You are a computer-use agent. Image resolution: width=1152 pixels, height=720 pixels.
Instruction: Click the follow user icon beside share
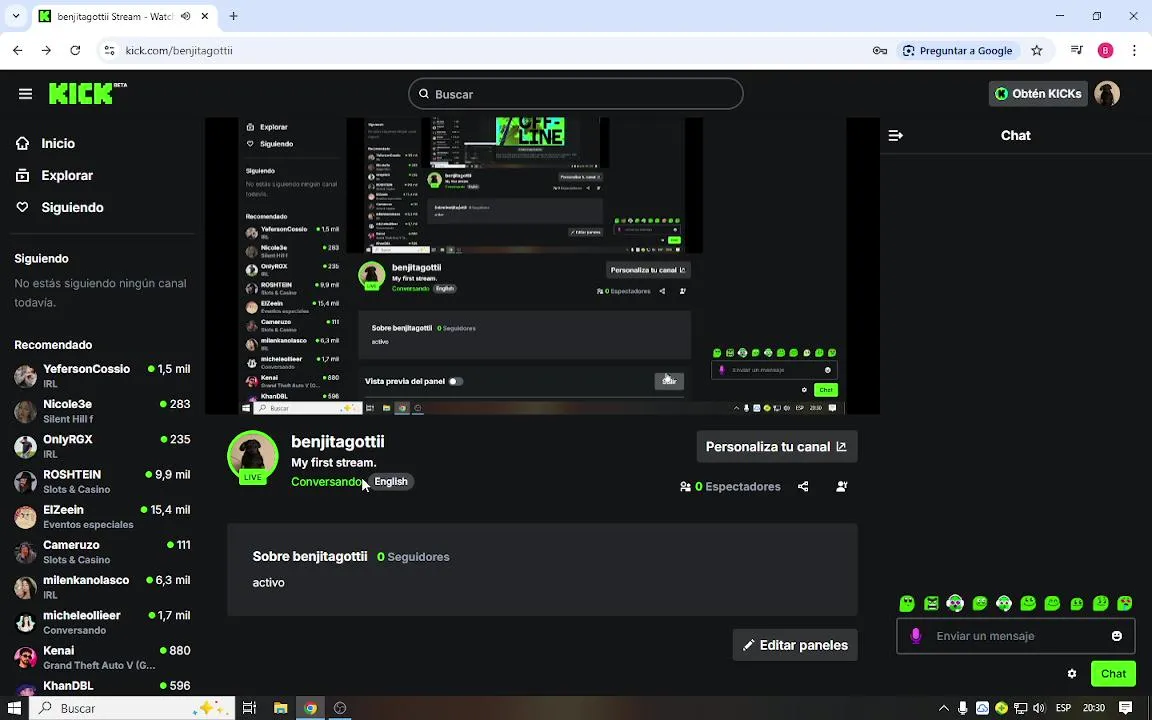[842, 486]
